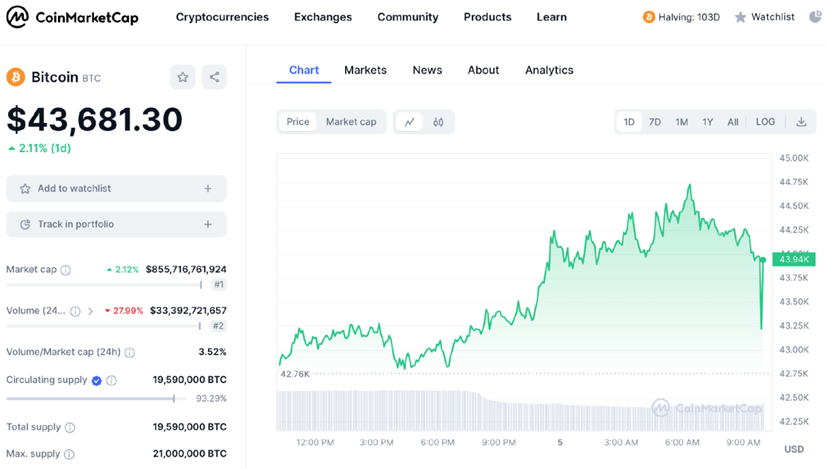Screen dimensions: 825x469
Task: Click the 2.11% (1d) change text
Action: [39, 148]
